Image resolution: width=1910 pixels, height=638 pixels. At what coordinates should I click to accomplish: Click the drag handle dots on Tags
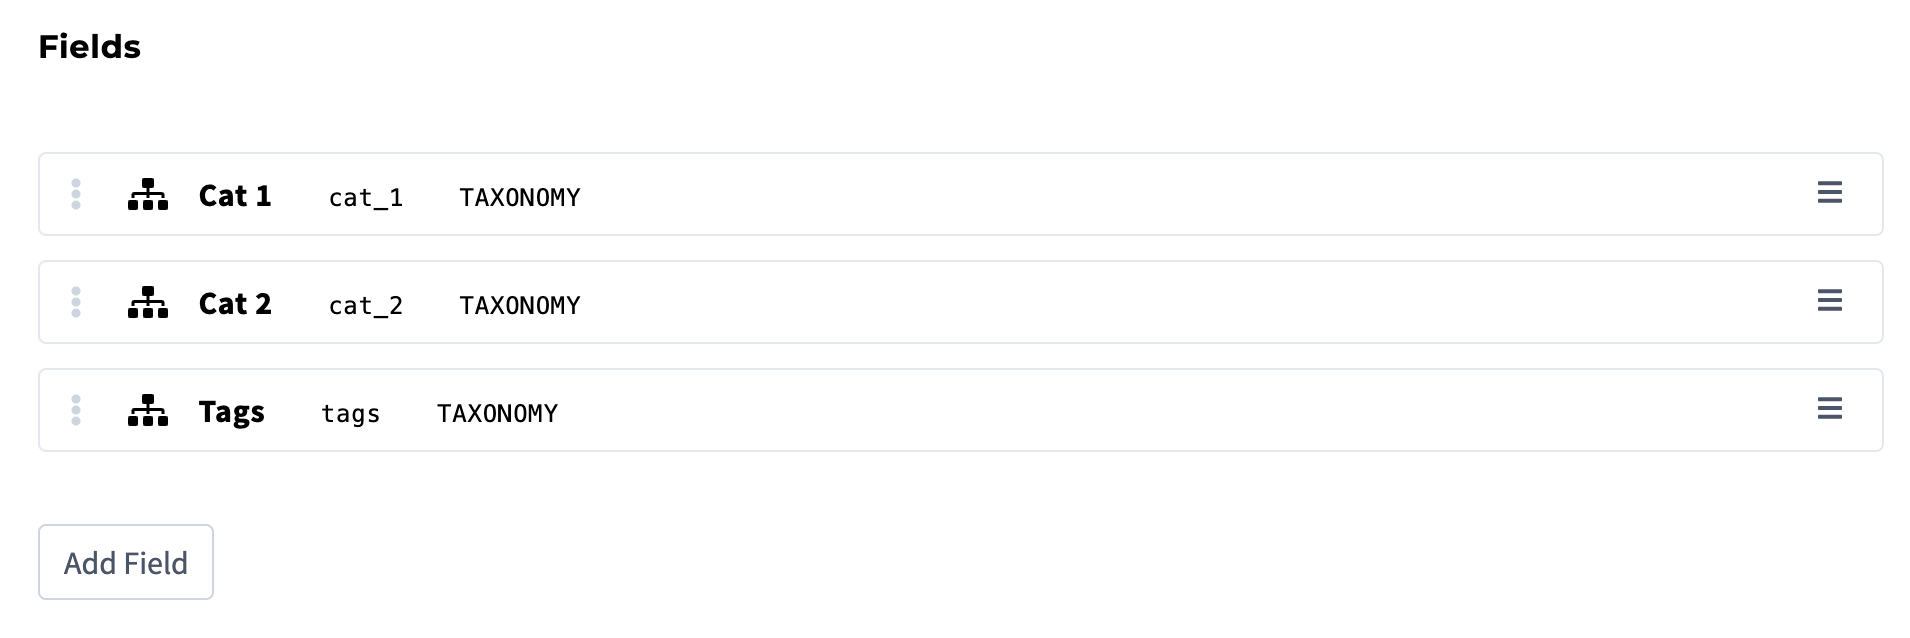[x=77, y=409]
